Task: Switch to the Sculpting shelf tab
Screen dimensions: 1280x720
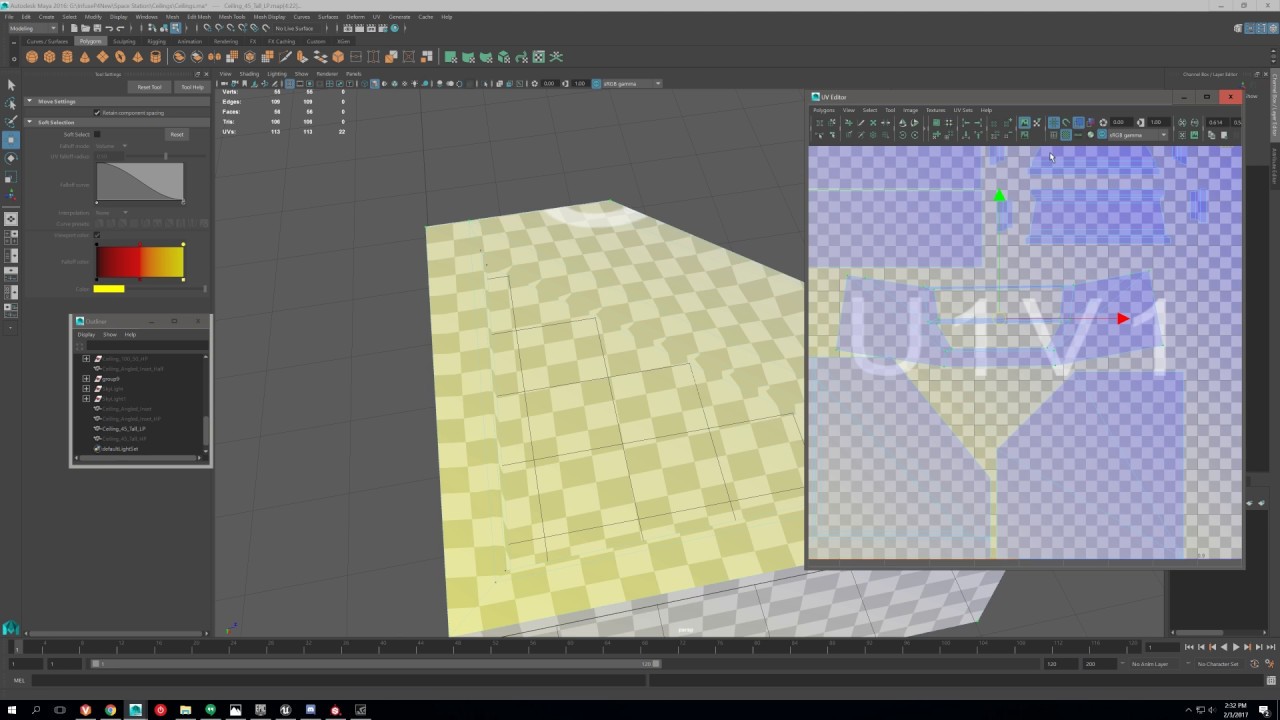Action: click(124, 41)
